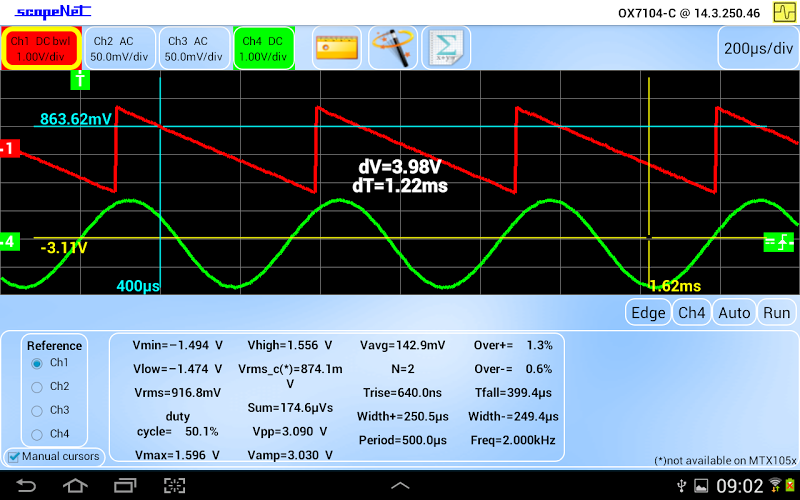Click the Vmax=1.596 V measurement
The image size is (800, 500).
[x=178, y=455]
